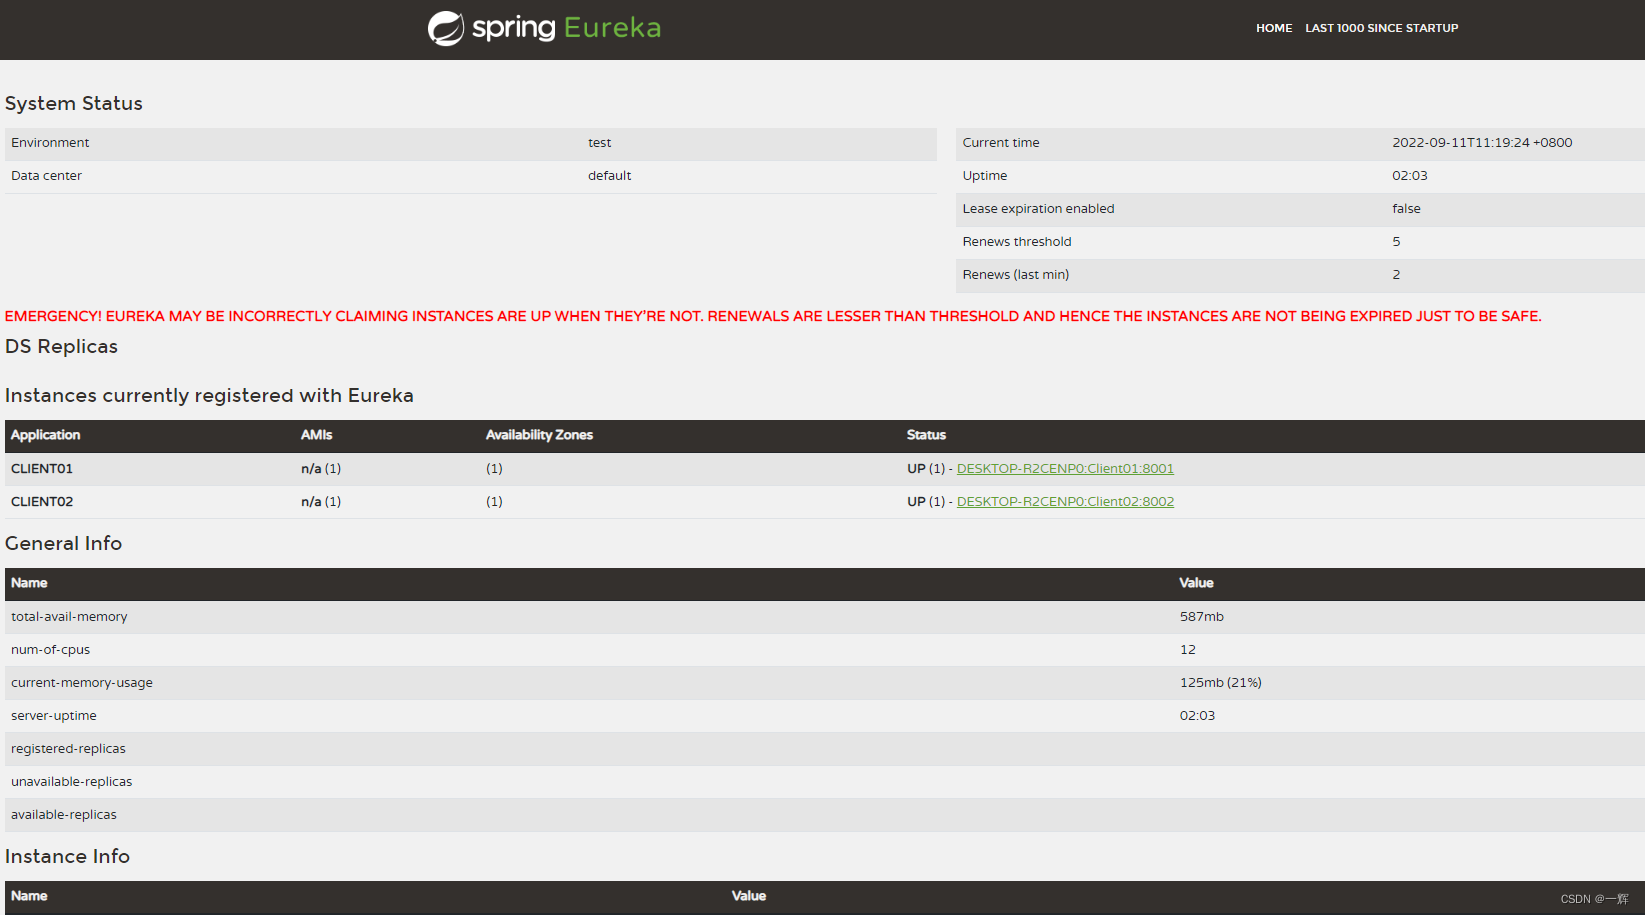The image size is (1645, 915).
Task: Click the total-avail-memory row name
Action: tap(69, 617)
